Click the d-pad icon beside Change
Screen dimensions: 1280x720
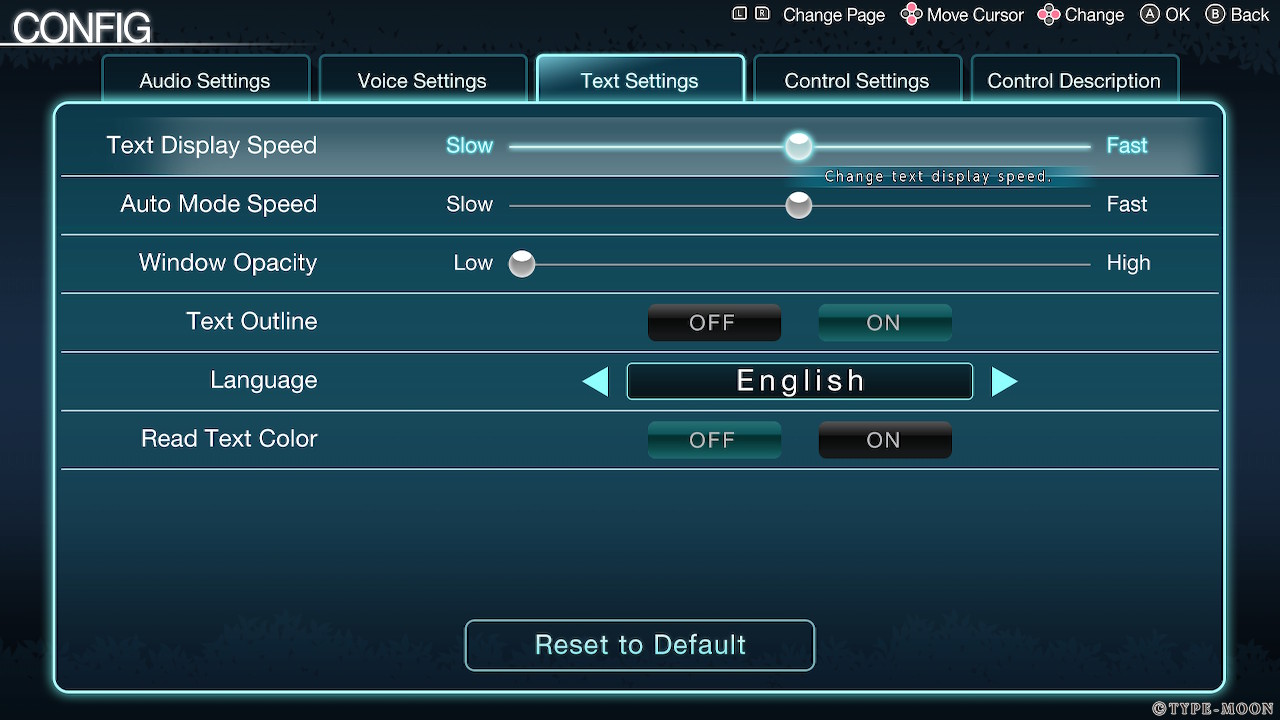1048,14
